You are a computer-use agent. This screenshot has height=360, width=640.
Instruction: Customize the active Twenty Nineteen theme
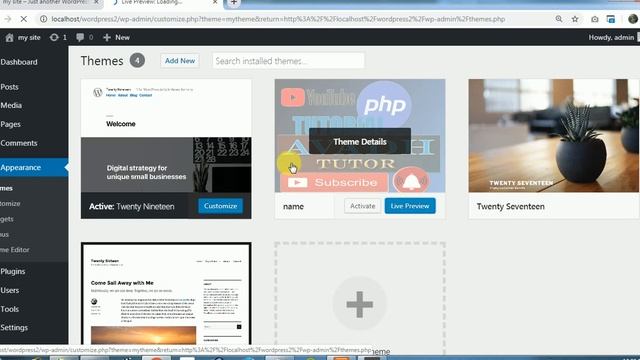point(220,206)
